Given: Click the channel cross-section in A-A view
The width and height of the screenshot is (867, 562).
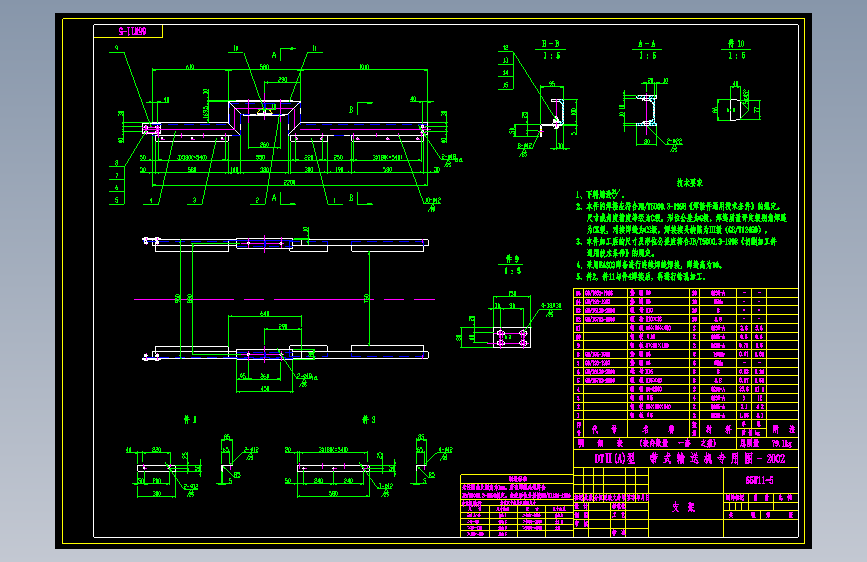Looking at the screenshot, I should (x=646, y=111).
